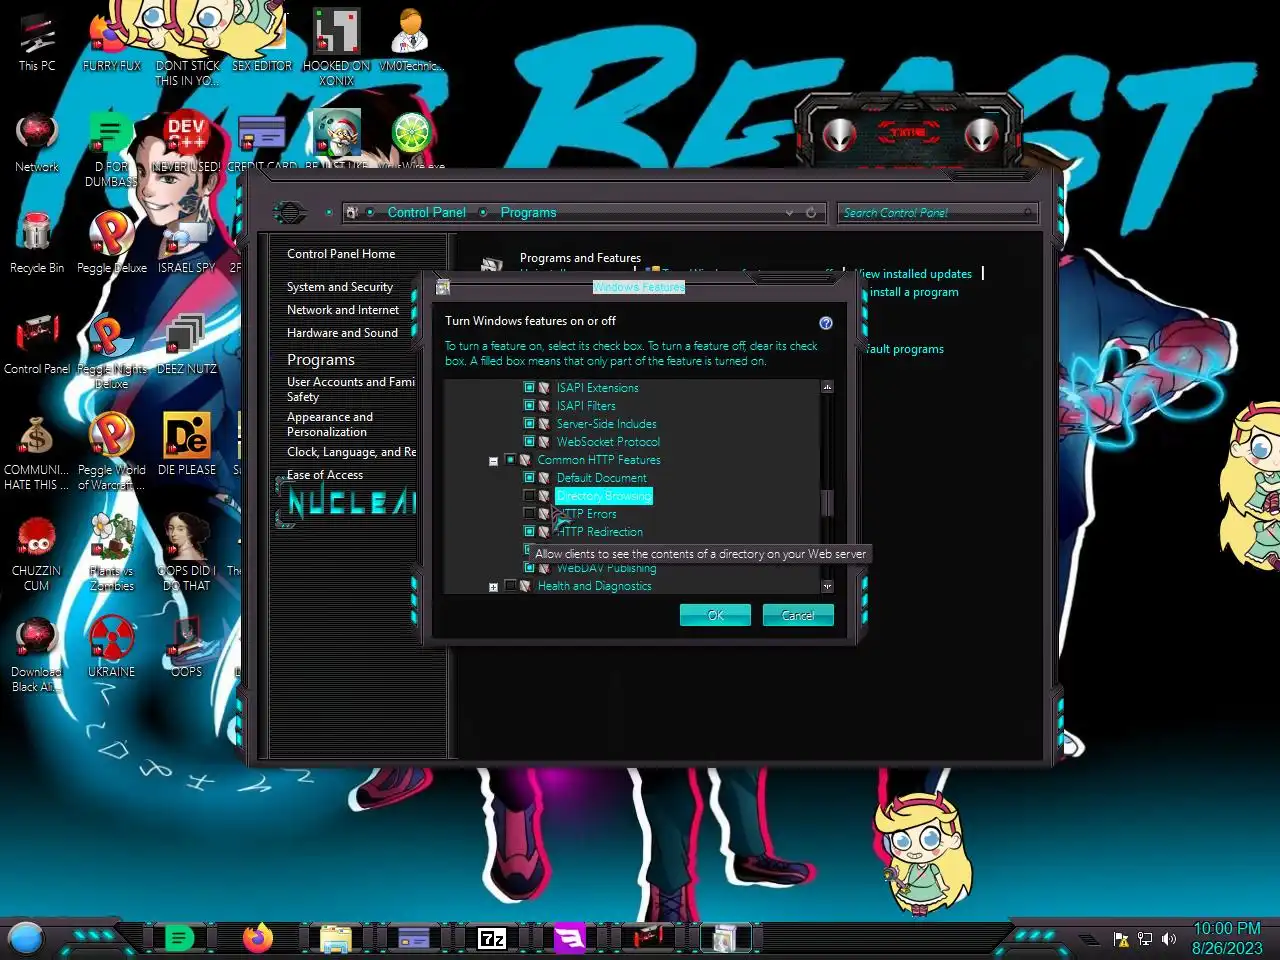This screenshot has height=960, width=1280.
Task: Click the Control Panel breadcrumb segment
Action: 427,213
